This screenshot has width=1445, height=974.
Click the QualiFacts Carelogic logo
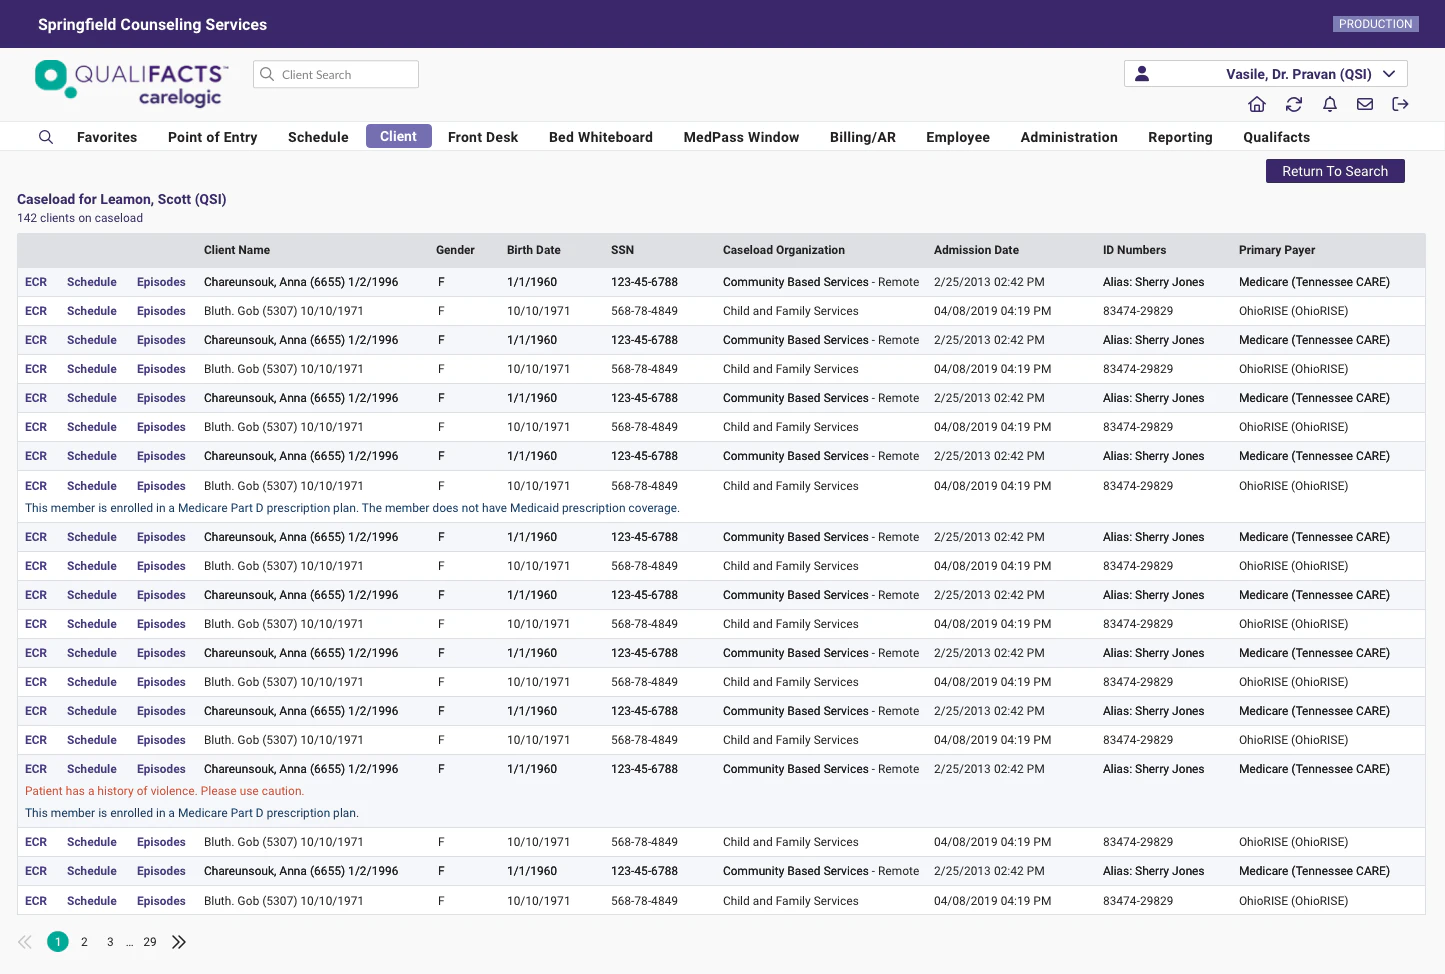(130, 83)
